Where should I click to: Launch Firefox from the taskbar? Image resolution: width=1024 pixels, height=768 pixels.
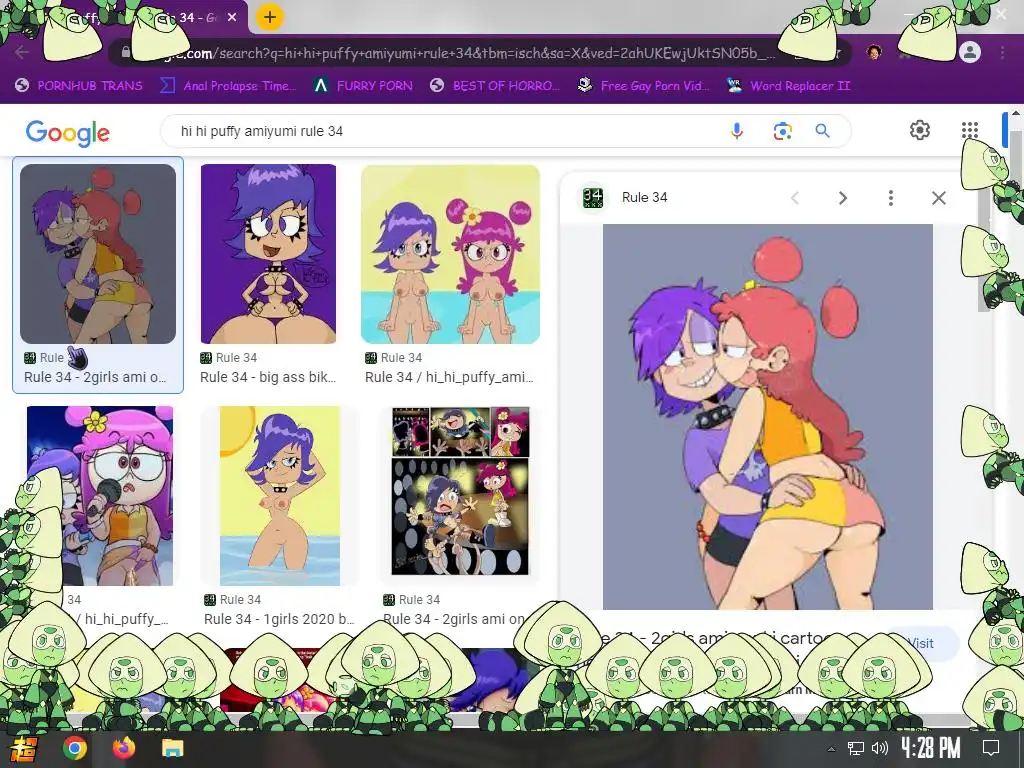click(x=123, y=748)
